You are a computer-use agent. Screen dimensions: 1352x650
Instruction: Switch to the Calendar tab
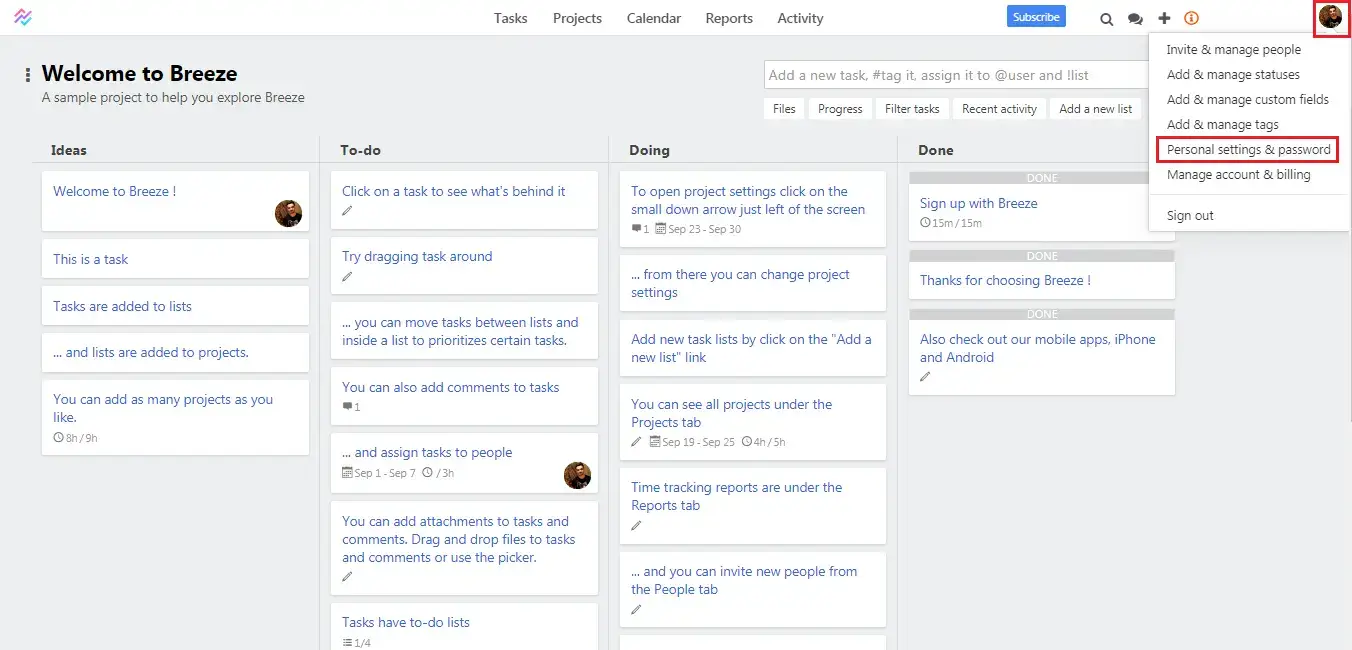point(653,18)
